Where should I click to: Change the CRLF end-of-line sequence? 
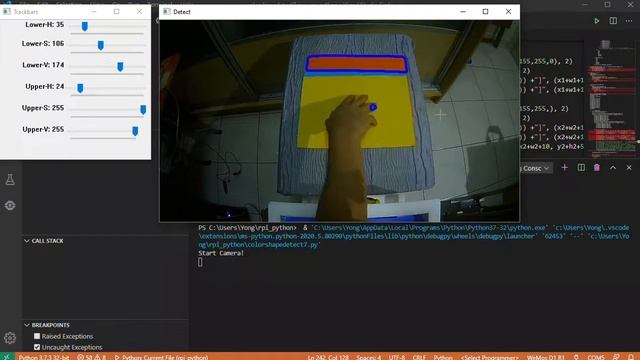pos(419,357)
